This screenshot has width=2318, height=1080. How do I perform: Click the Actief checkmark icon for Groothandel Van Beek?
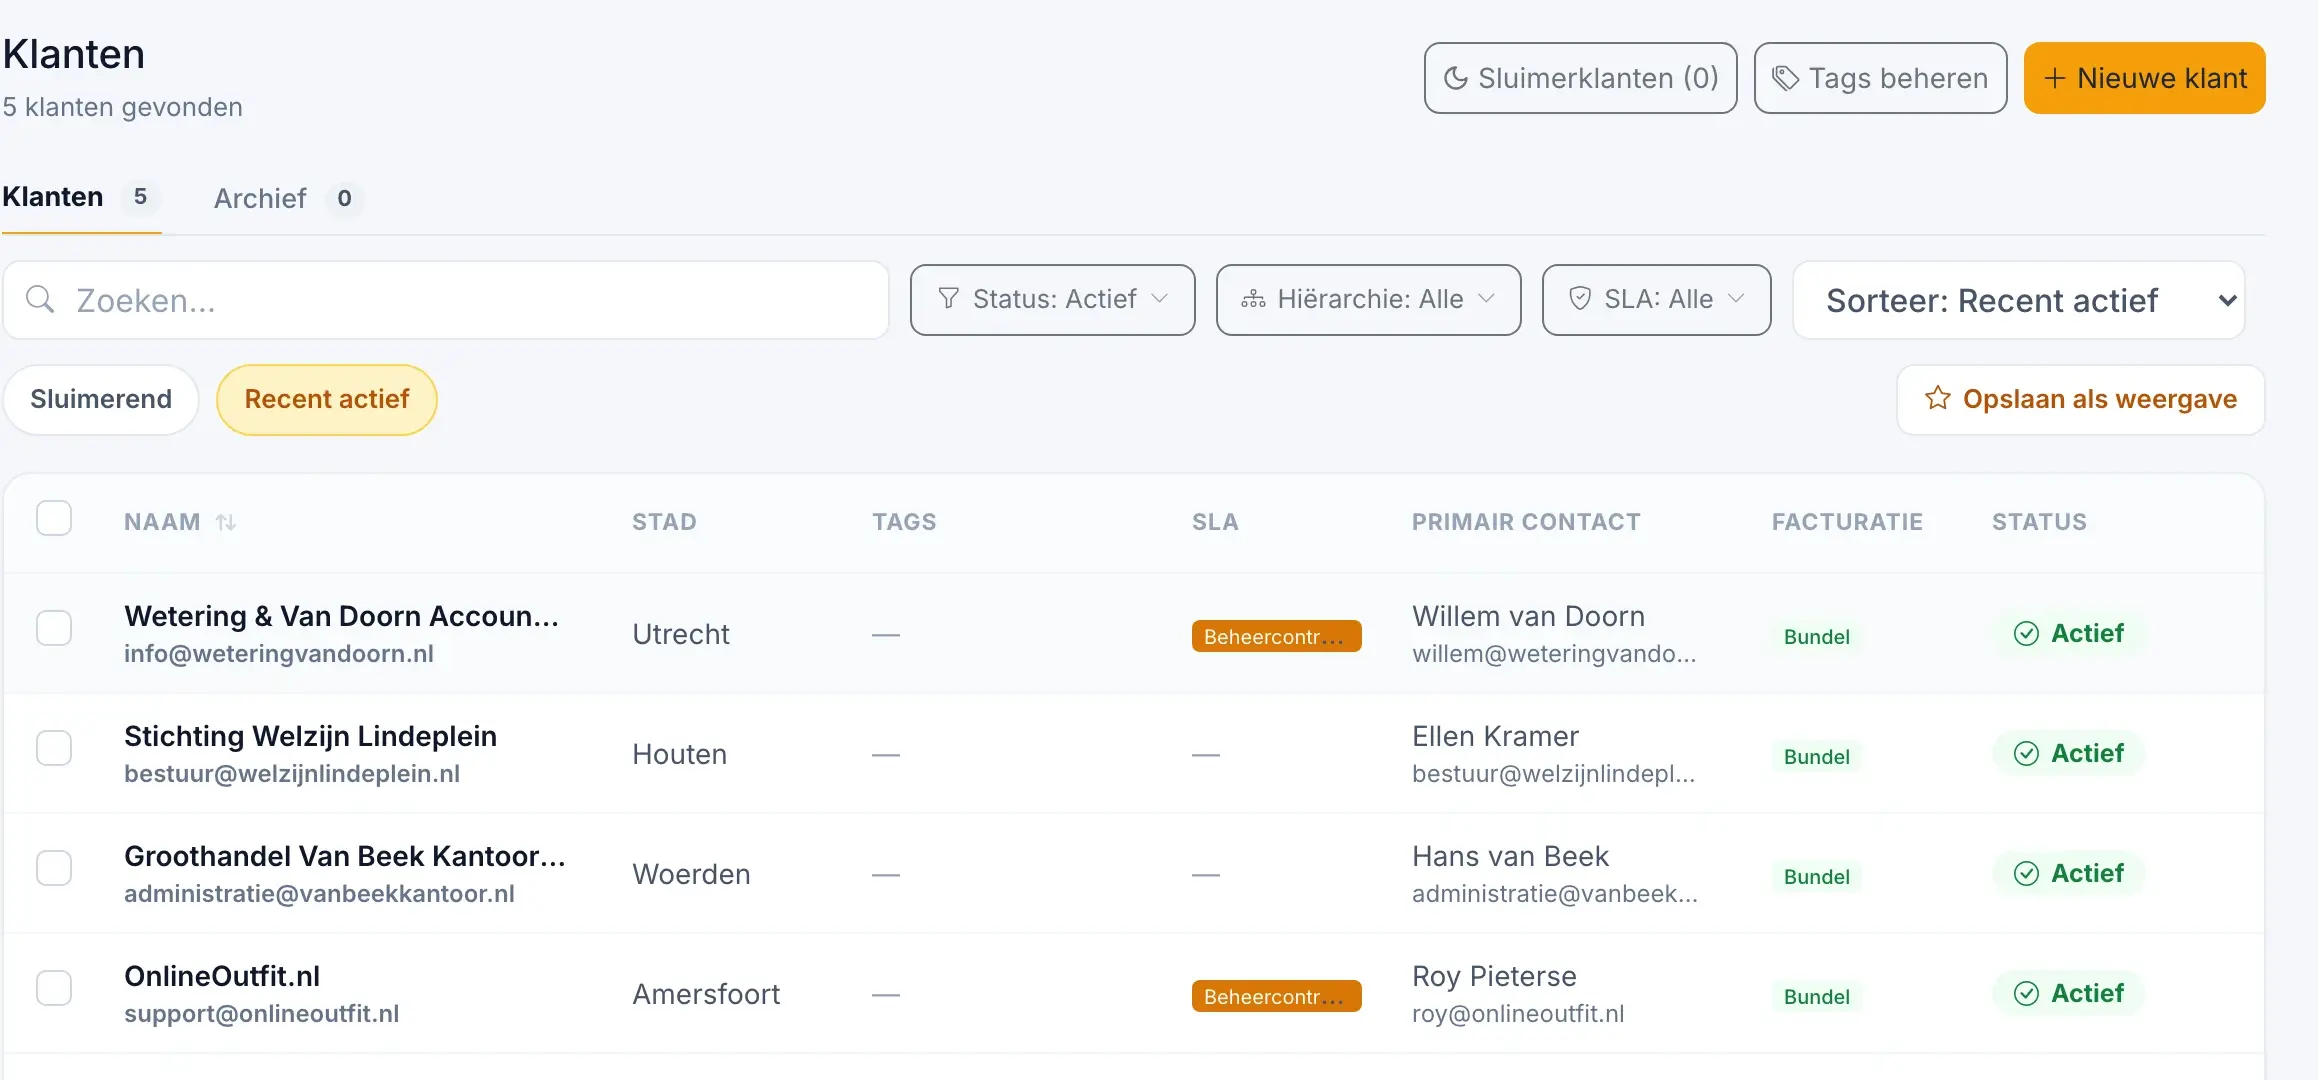[2026, 874]
